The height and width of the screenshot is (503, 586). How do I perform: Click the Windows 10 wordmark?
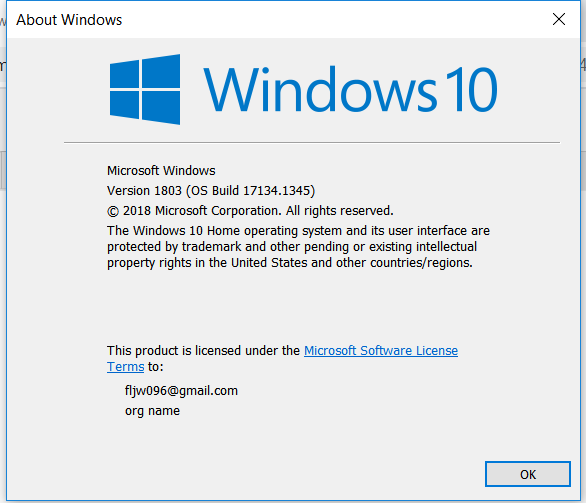[x=350, y=90]
